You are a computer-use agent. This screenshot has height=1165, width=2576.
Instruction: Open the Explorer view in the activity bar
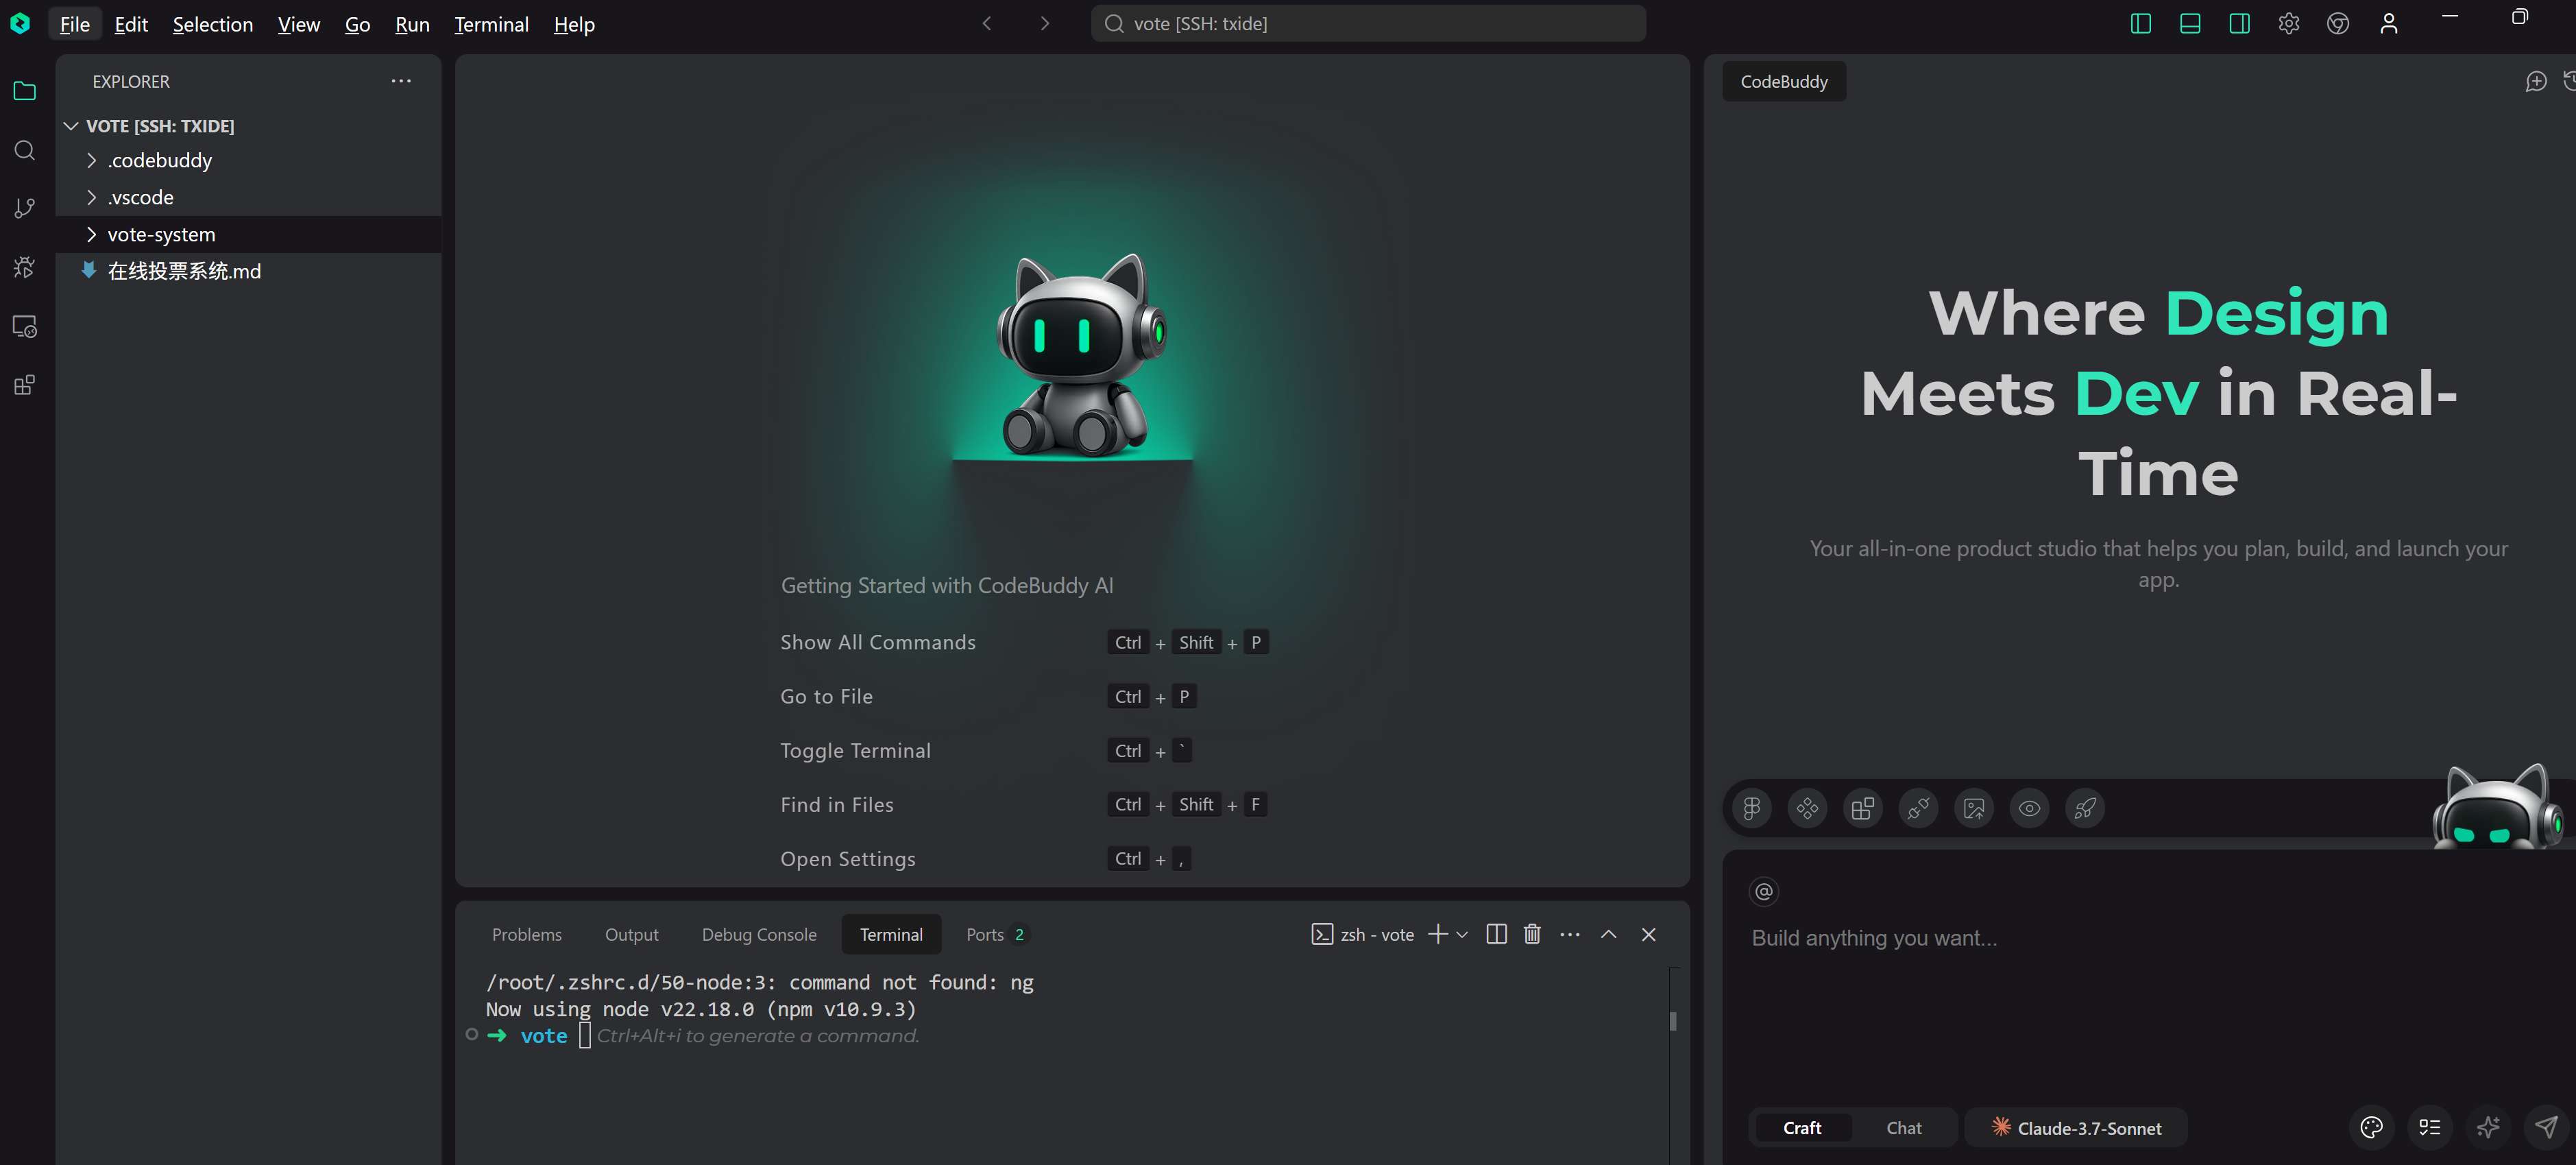click(x=25, y=91)
